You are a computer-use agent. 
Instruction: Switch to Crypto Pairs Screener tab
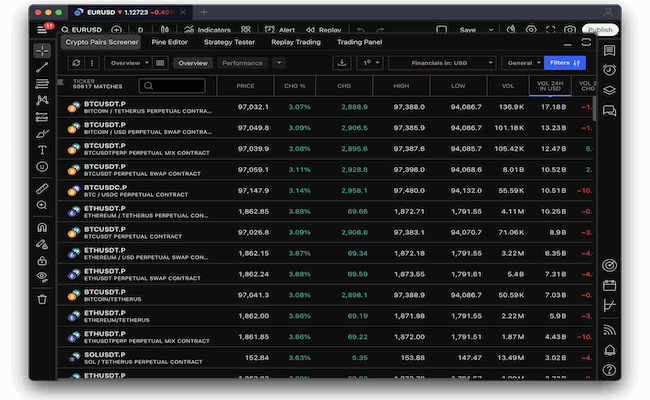pyautogui.click(x=102, y=42)
